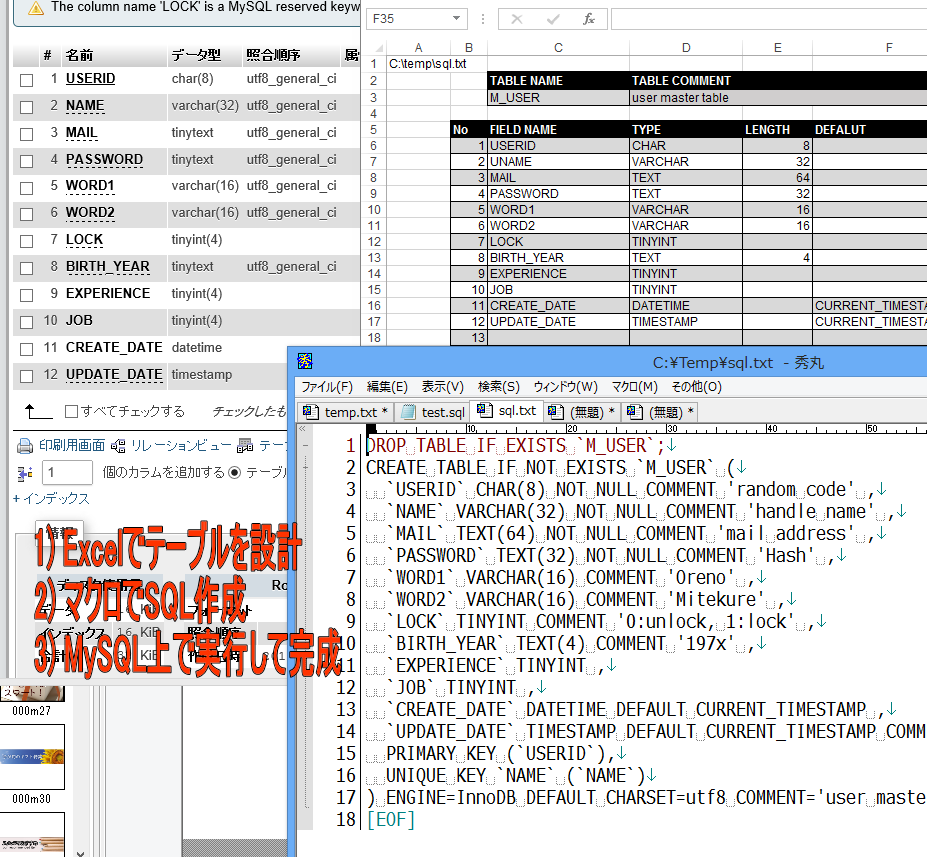Tick the すべてチェックする checkbox
Screen dimensions: 927x857
(x=71, y=412)
